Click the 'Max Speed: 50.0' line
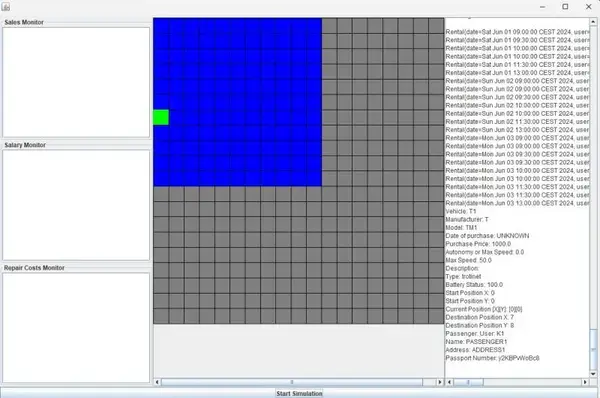Screen dimensions: 600x398 pyautogui.click(x=468, y=260)
